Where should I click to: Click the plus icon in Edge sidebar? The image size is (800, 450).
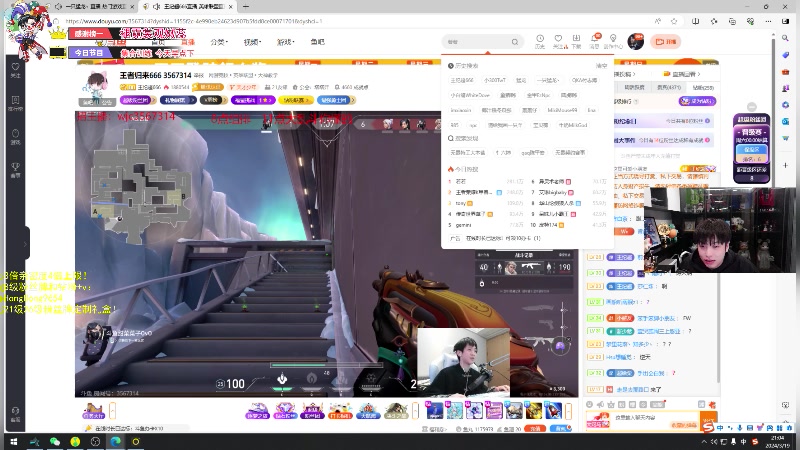pyautogui.click(x=786, y=165)
